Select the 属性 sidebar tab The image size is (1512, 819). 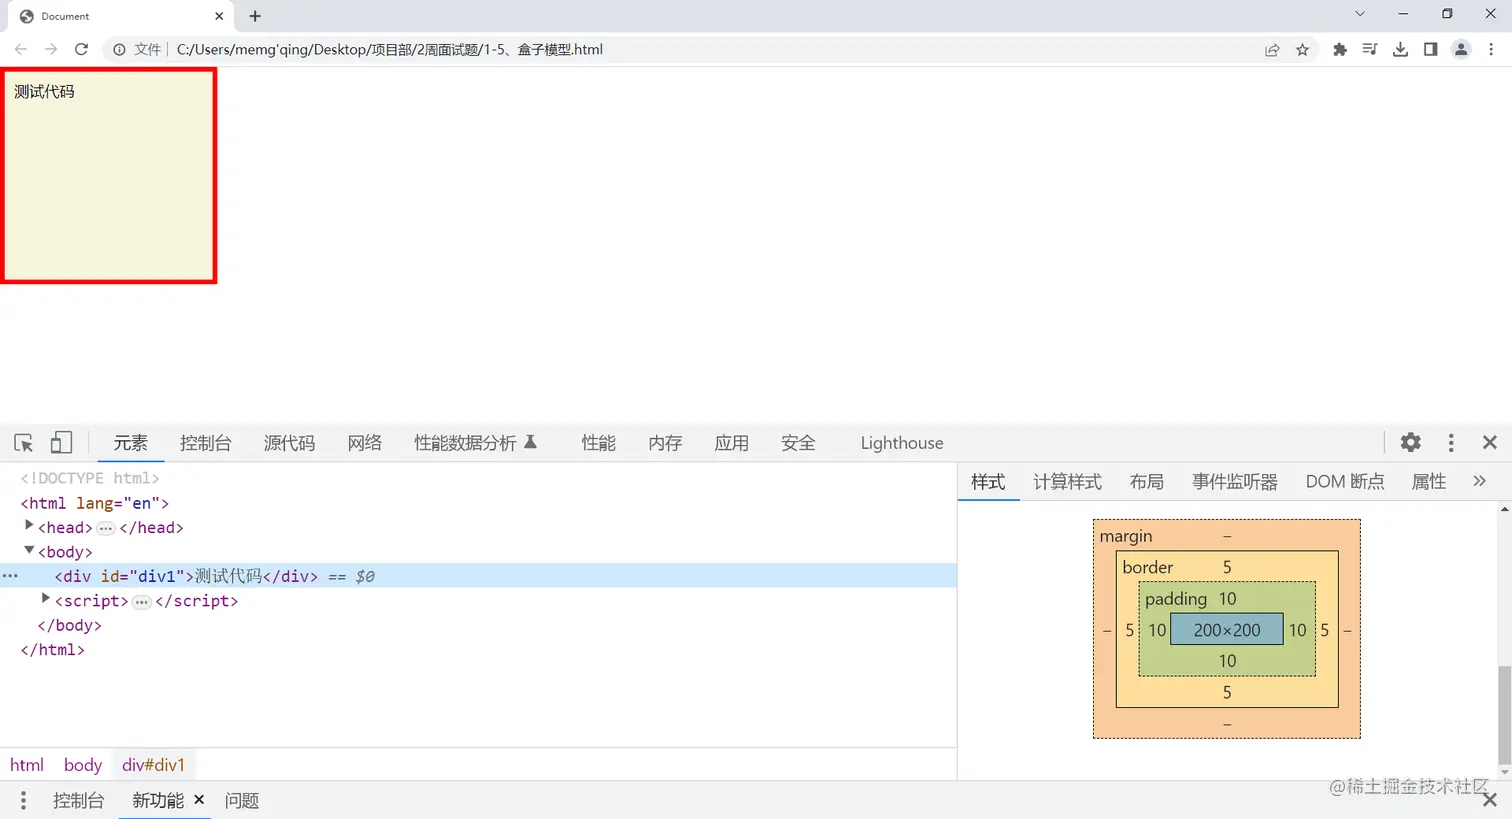pos(1428,482)
